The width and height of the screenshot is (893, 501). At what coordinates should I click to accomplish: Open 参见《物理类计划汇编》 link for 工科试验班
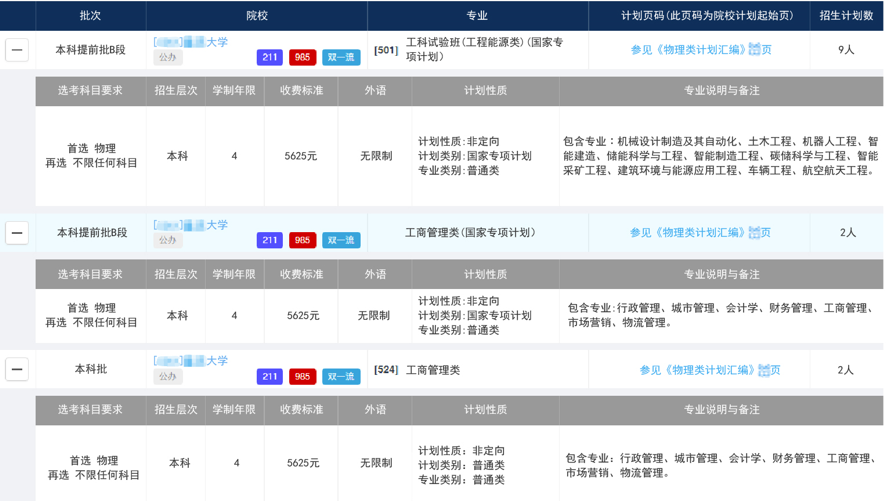point(701,50)
